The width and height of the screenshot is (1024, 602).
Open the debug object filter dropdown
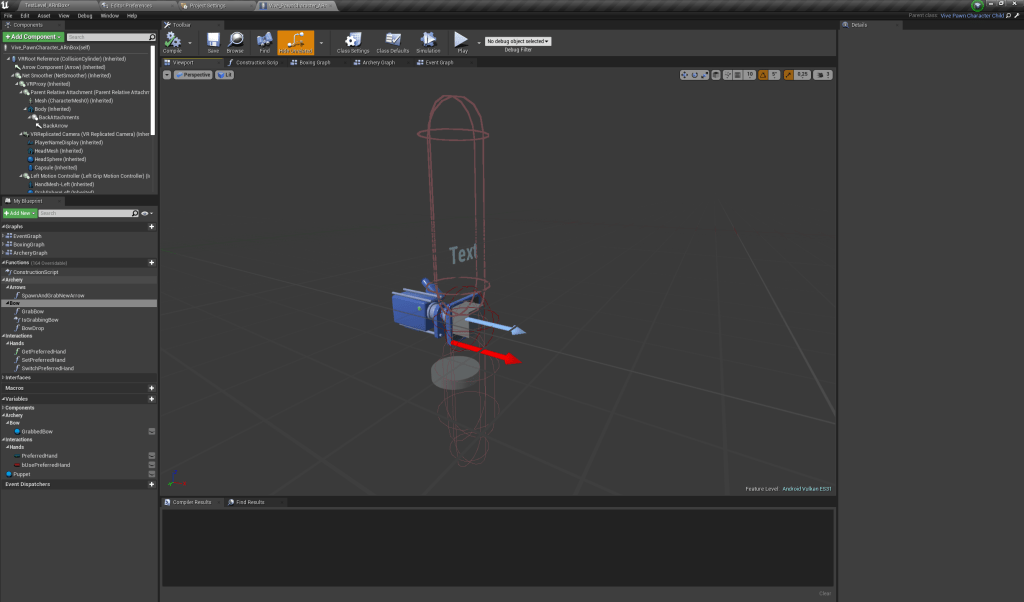(x=517, y=41)
